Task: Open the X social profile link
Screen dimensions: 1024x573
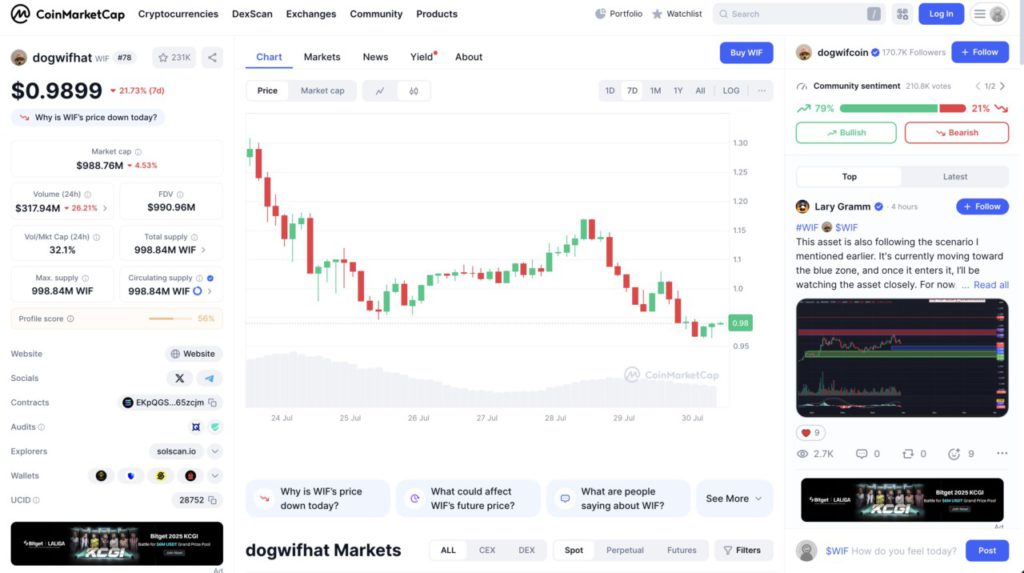Action: 180,378
